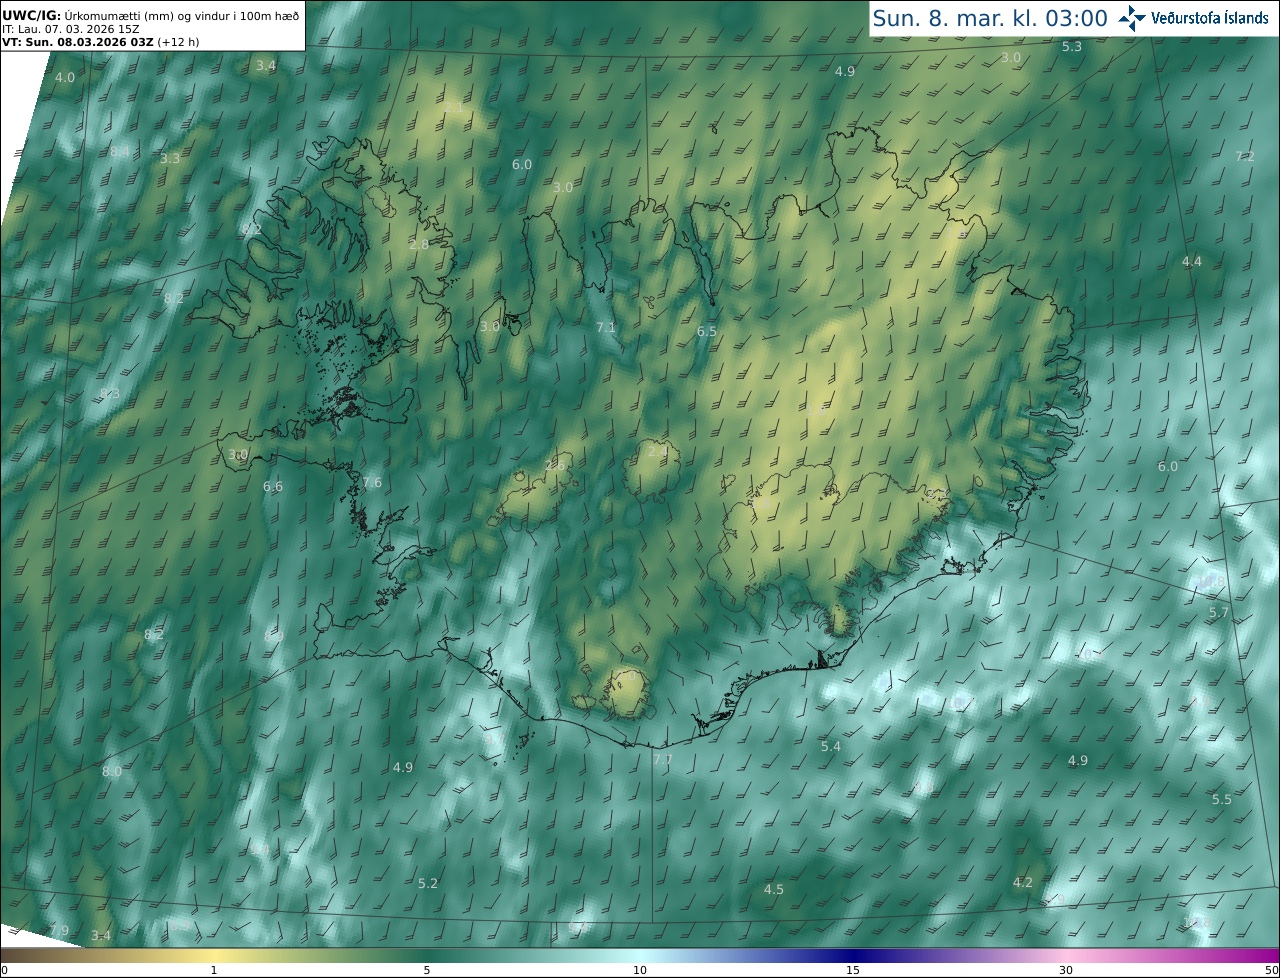Screen dimensions: 1280x978
Task: Click the Veðurstofa Íslands logo icon
Action: point(1132,18)
